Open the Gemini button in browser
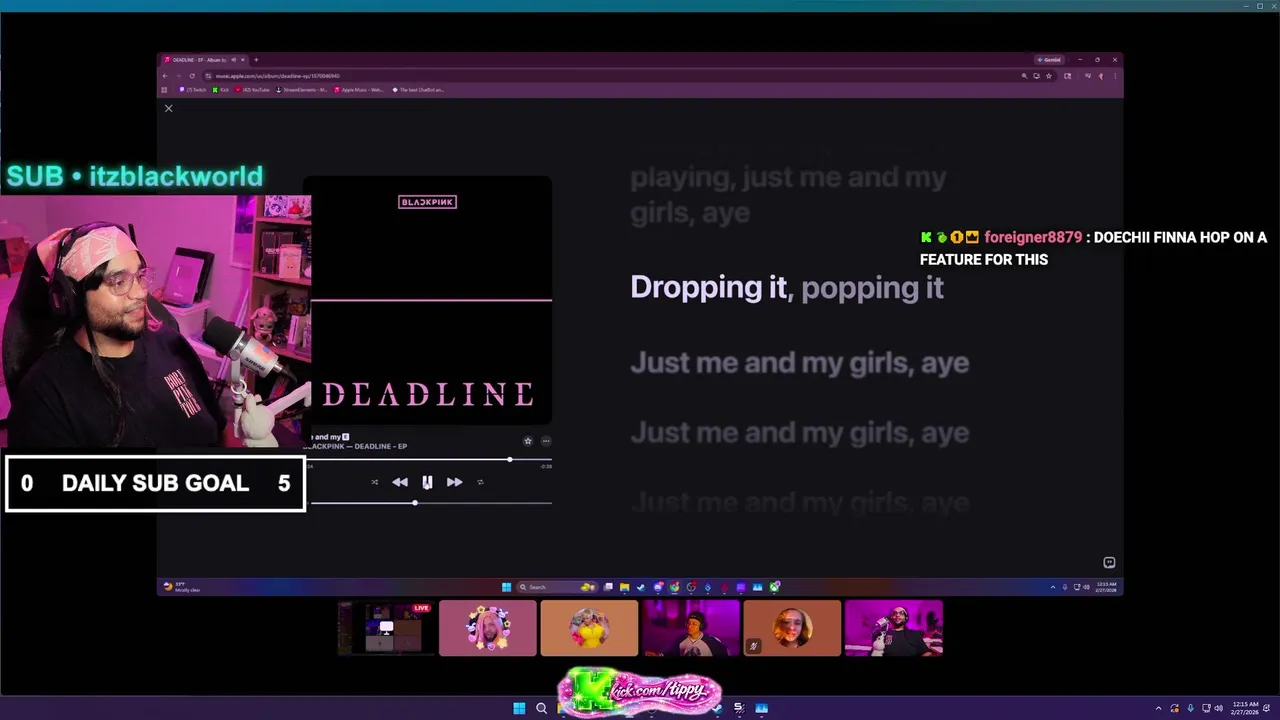The width and height of the screenshot is (1280, 720). [1049, 60]
